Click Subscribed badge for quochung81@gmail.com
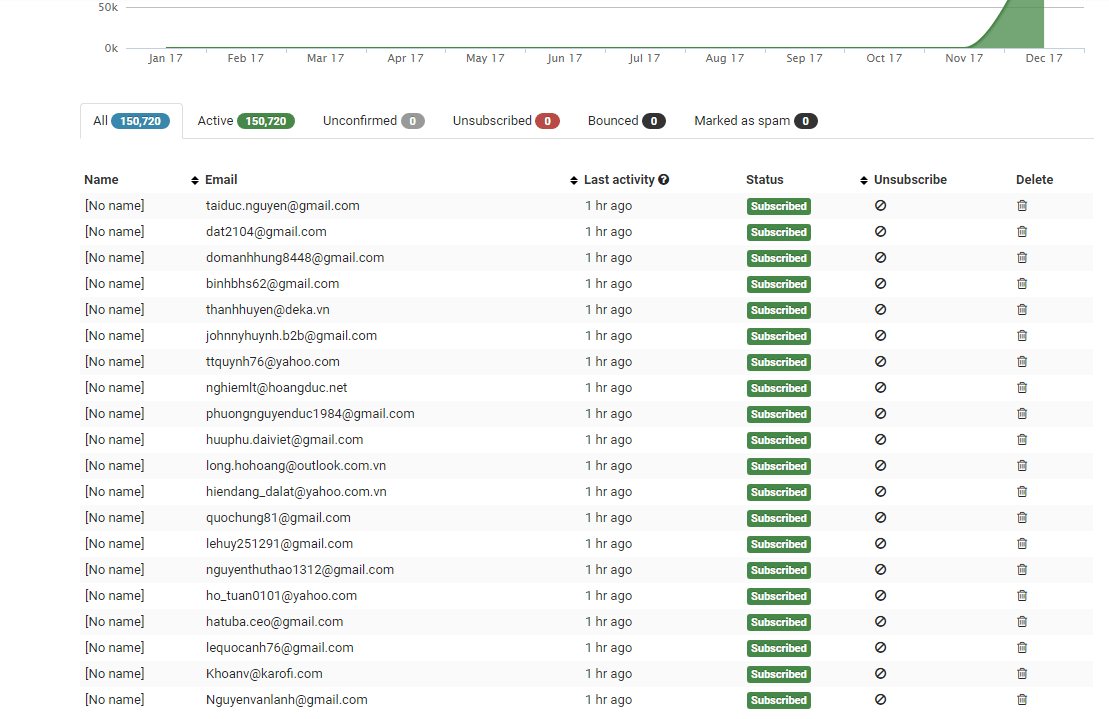Screen dimensions: 1109x719 tap(779, 518)
